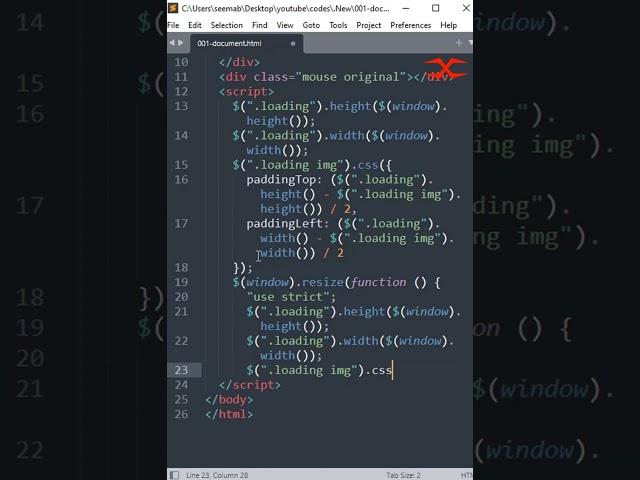Close the Sublime Text window
This screenshot has width=640, height=480.
click(466, 8)
